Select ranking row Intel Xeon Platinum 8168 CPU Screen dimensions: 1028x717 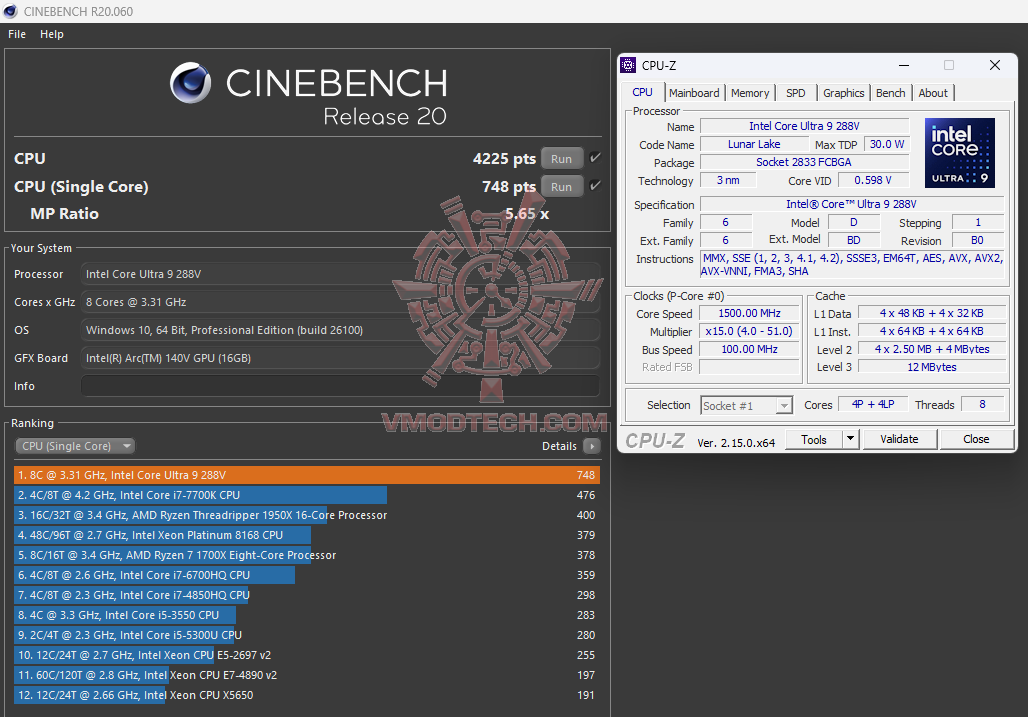click(x=306, y=535)
